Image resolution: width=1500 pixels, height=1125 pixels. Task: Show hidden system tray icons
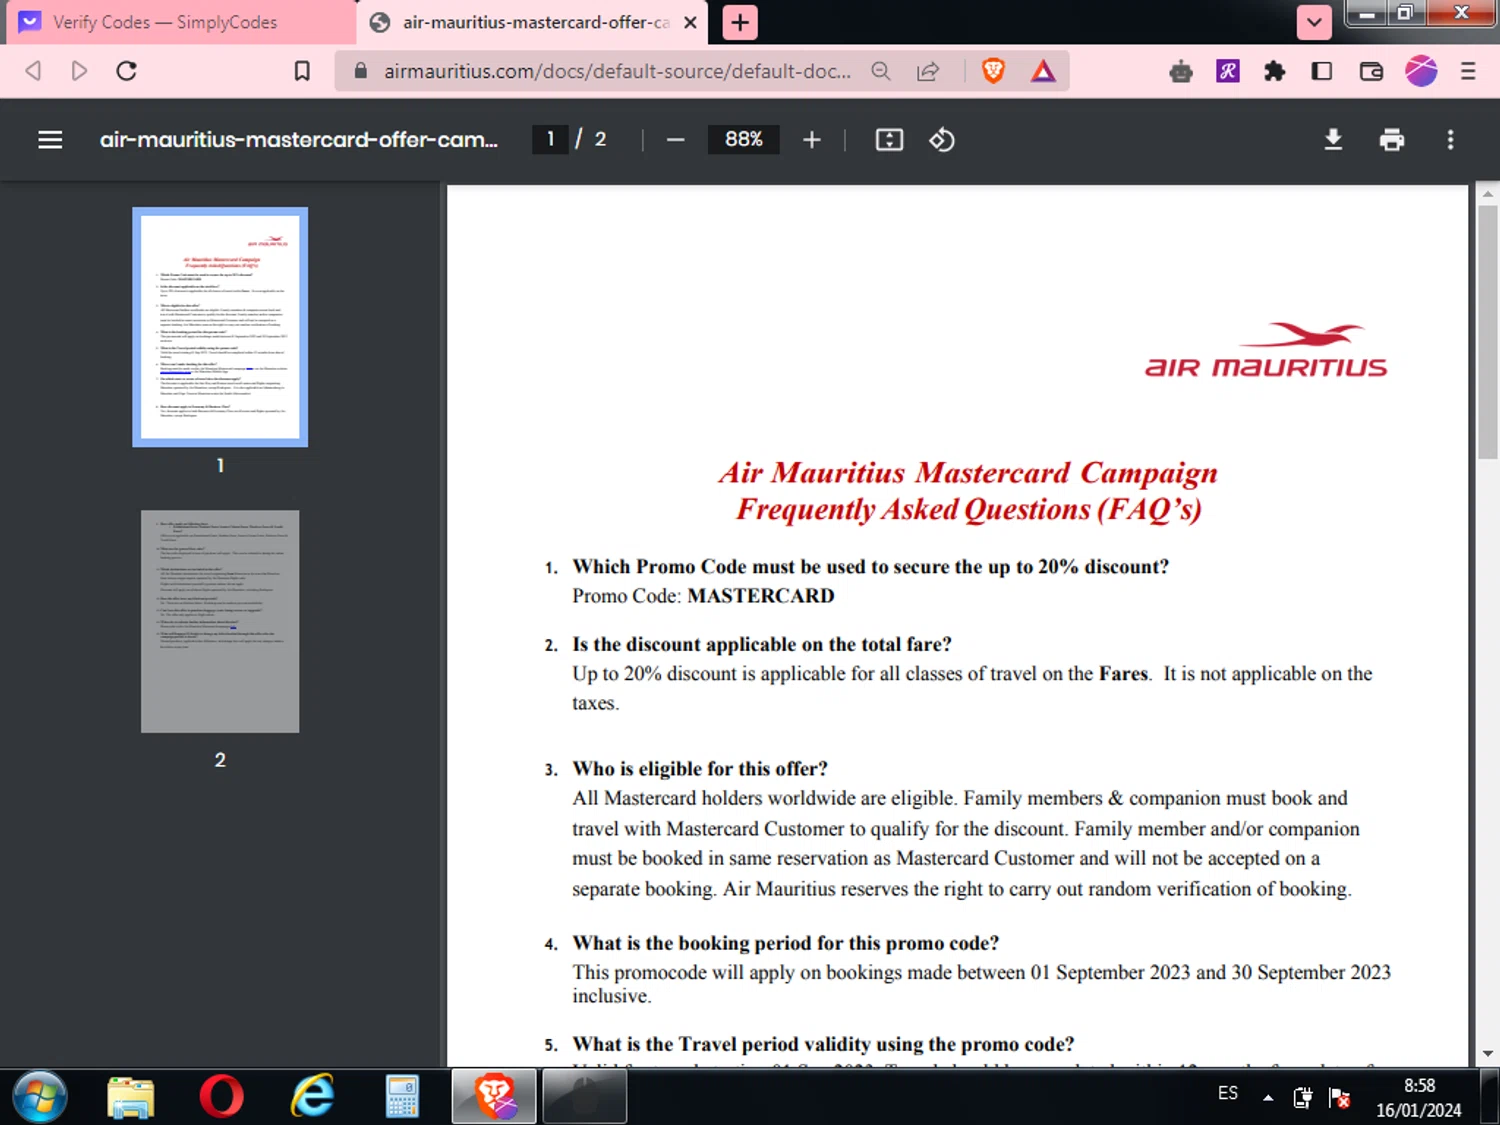tap(1268, 1097)
